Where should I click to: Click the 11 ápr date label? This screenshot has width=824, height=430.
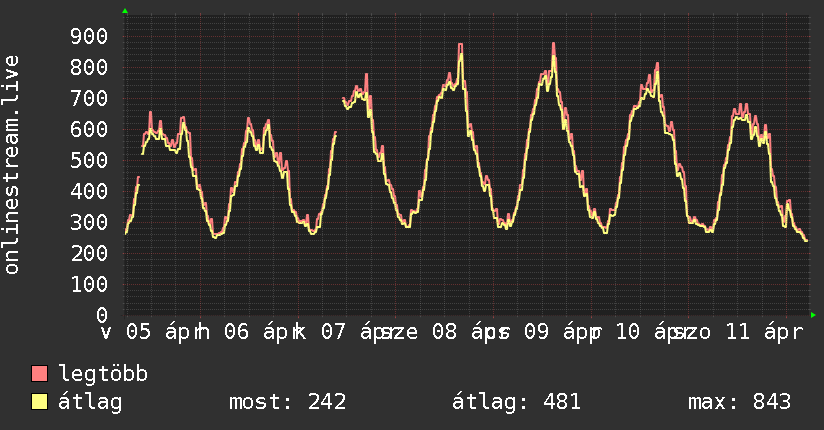point(762,332)
